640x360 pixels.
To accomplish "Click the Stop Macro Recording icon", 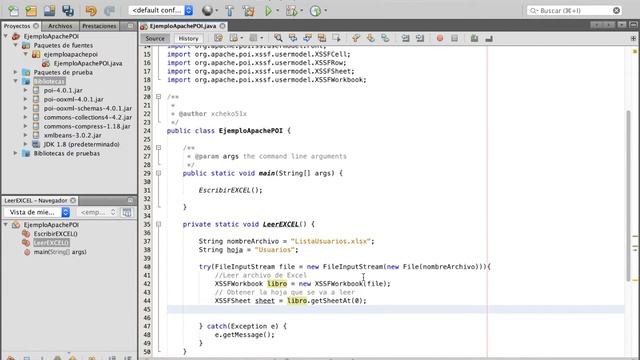I will (x=454, y=38).
